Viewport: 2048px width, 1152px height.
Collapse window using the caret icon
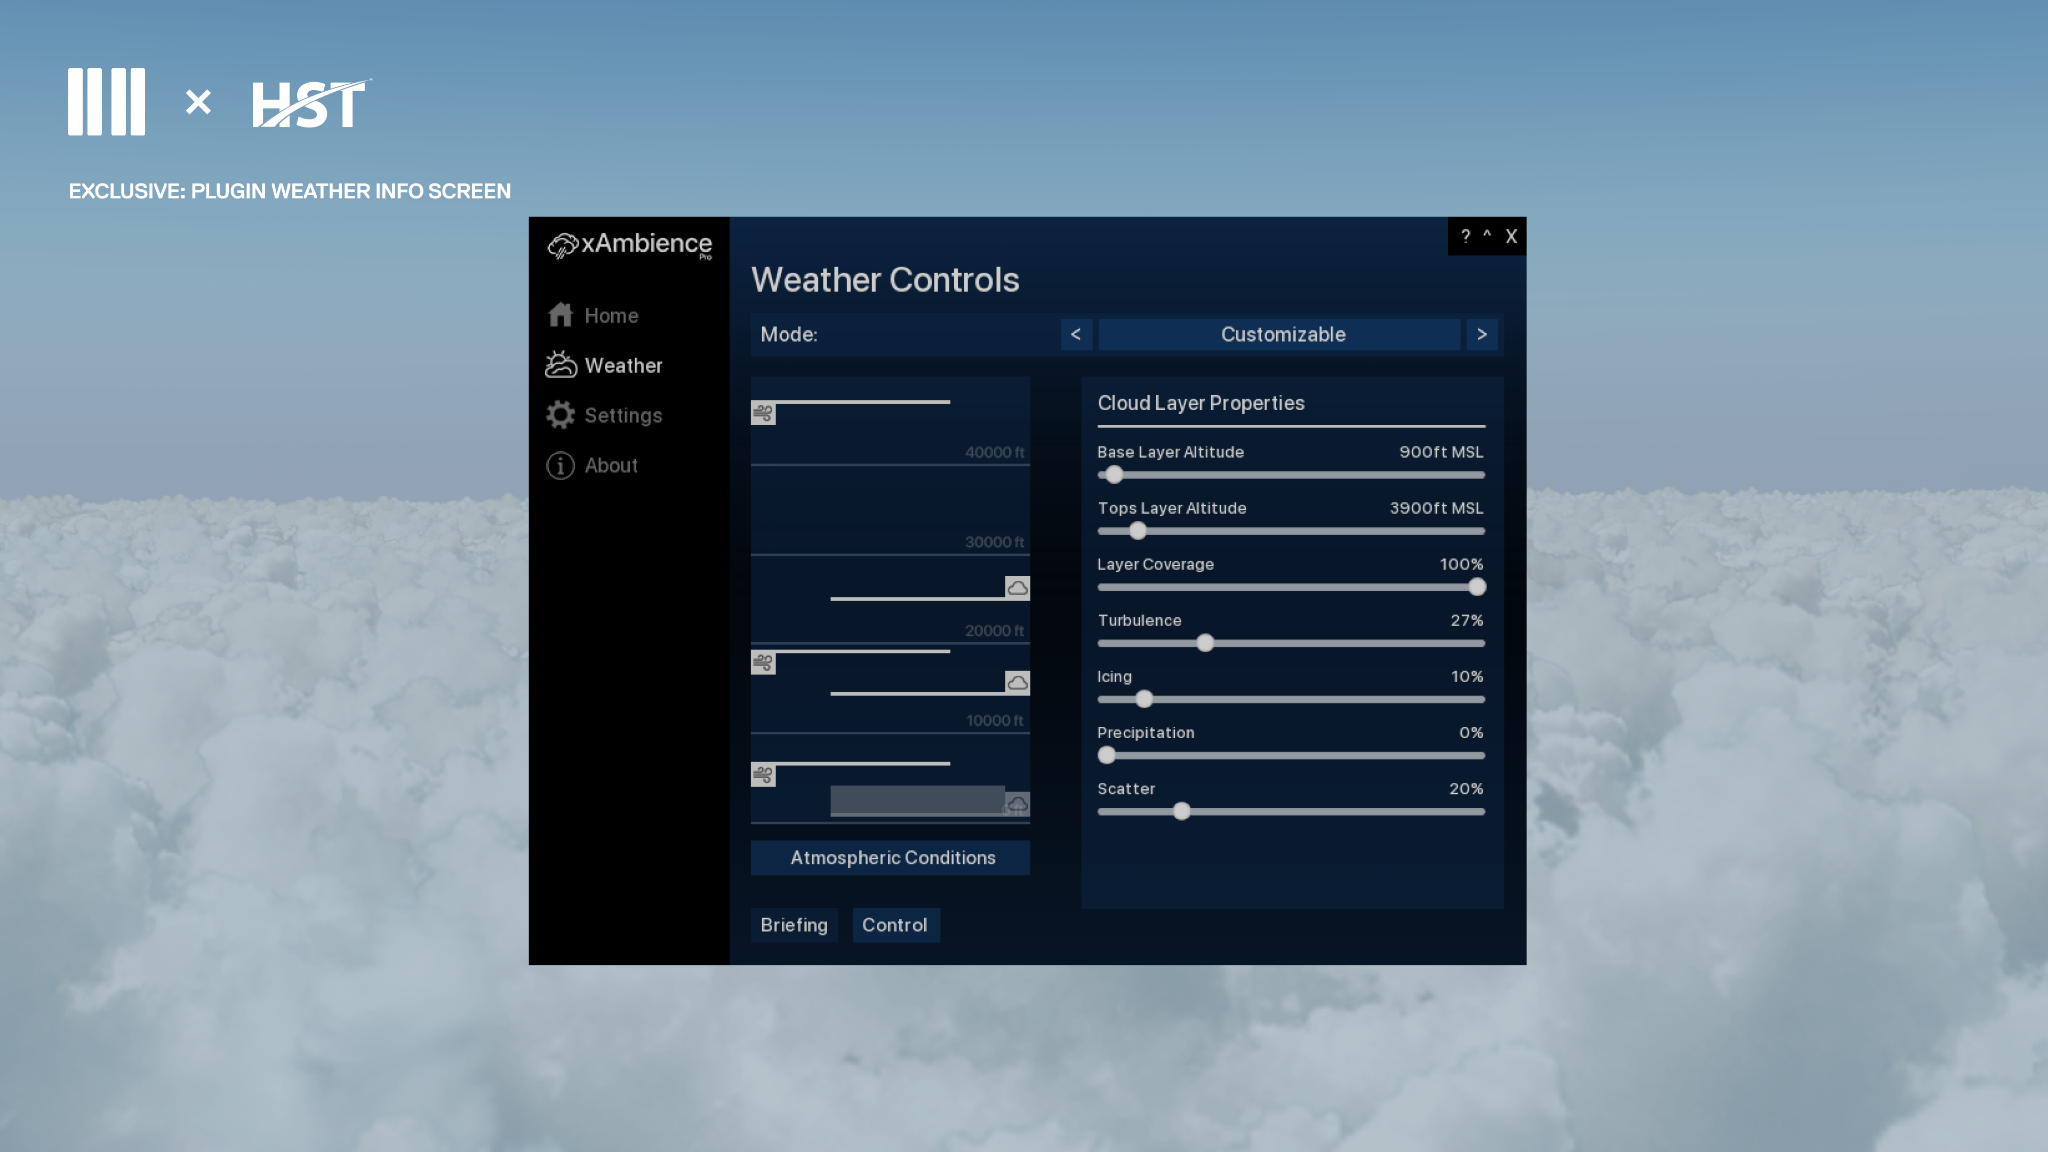tap(1487, 236)
